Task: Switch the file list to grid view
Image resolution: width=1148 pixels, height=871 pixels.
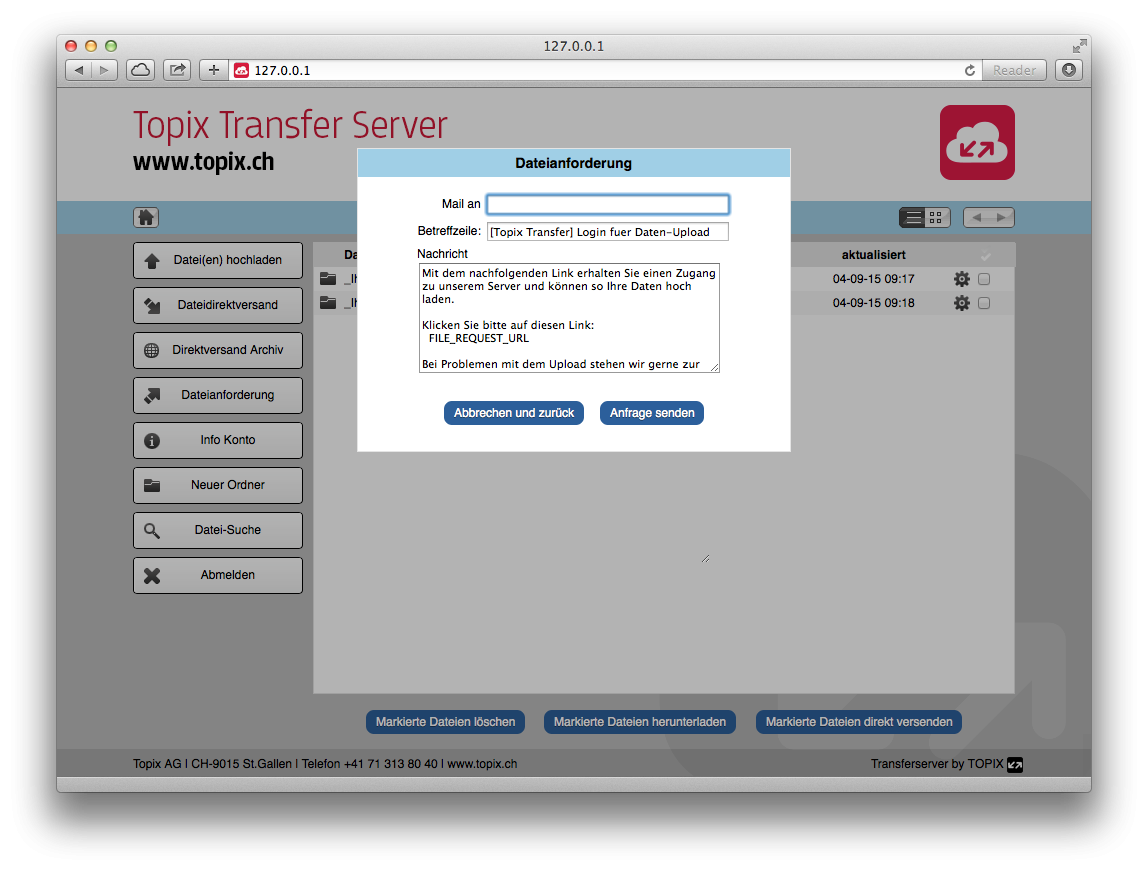Action: click(x=937, y=217)
